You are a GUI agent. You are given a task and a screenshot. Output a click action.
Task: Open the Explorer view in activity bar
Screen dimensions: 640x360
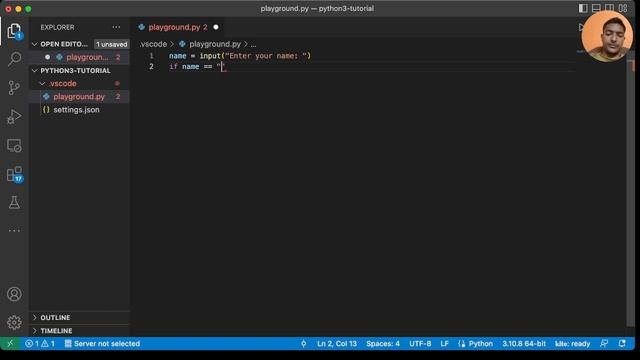[x=14, y=31]
